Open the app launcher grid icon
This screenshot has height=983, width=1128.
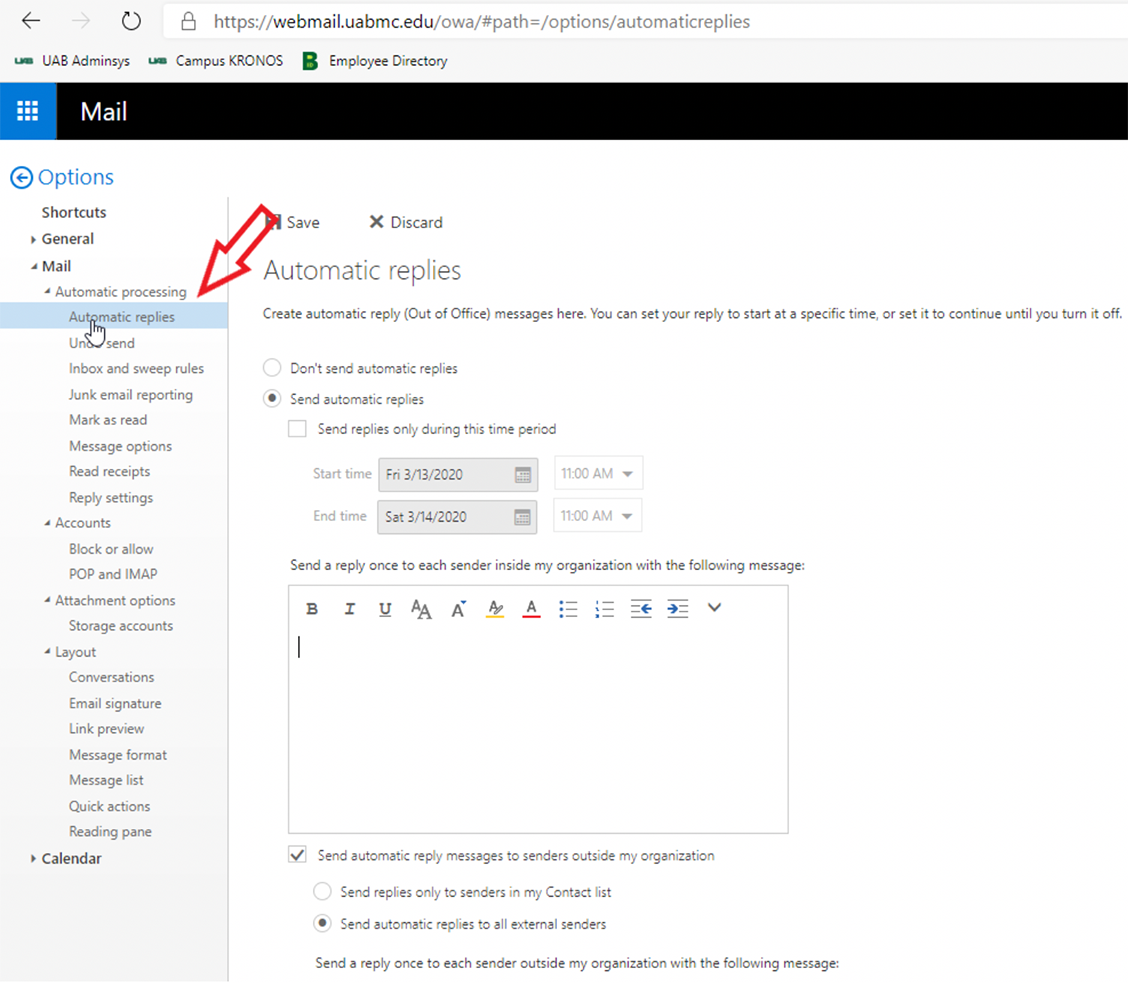[27, 111]
